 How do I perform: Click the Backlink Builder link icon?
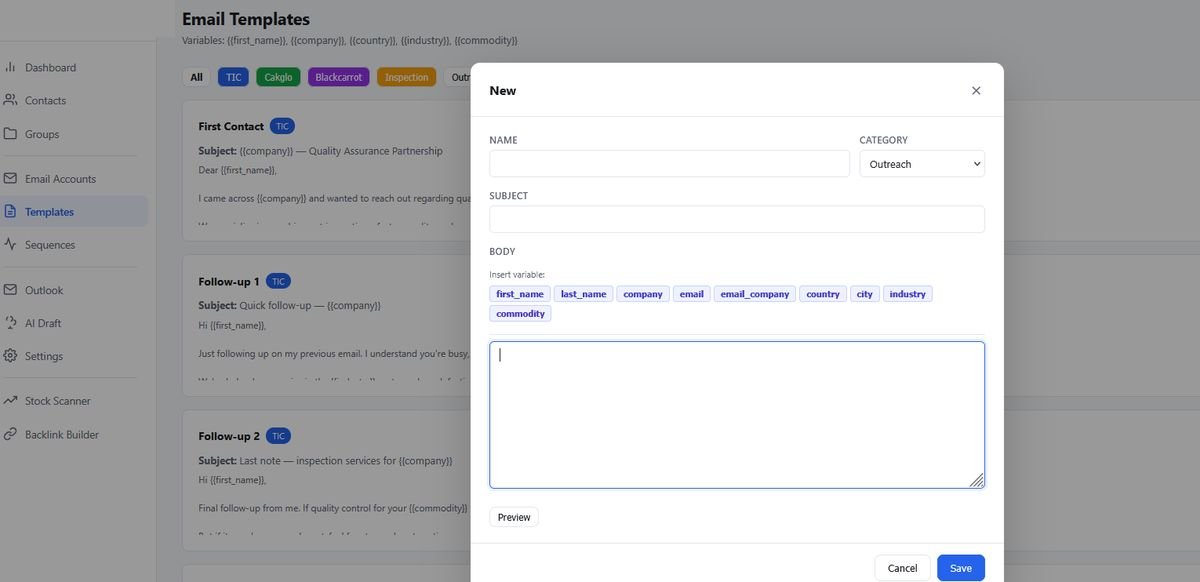pos(10,435)
